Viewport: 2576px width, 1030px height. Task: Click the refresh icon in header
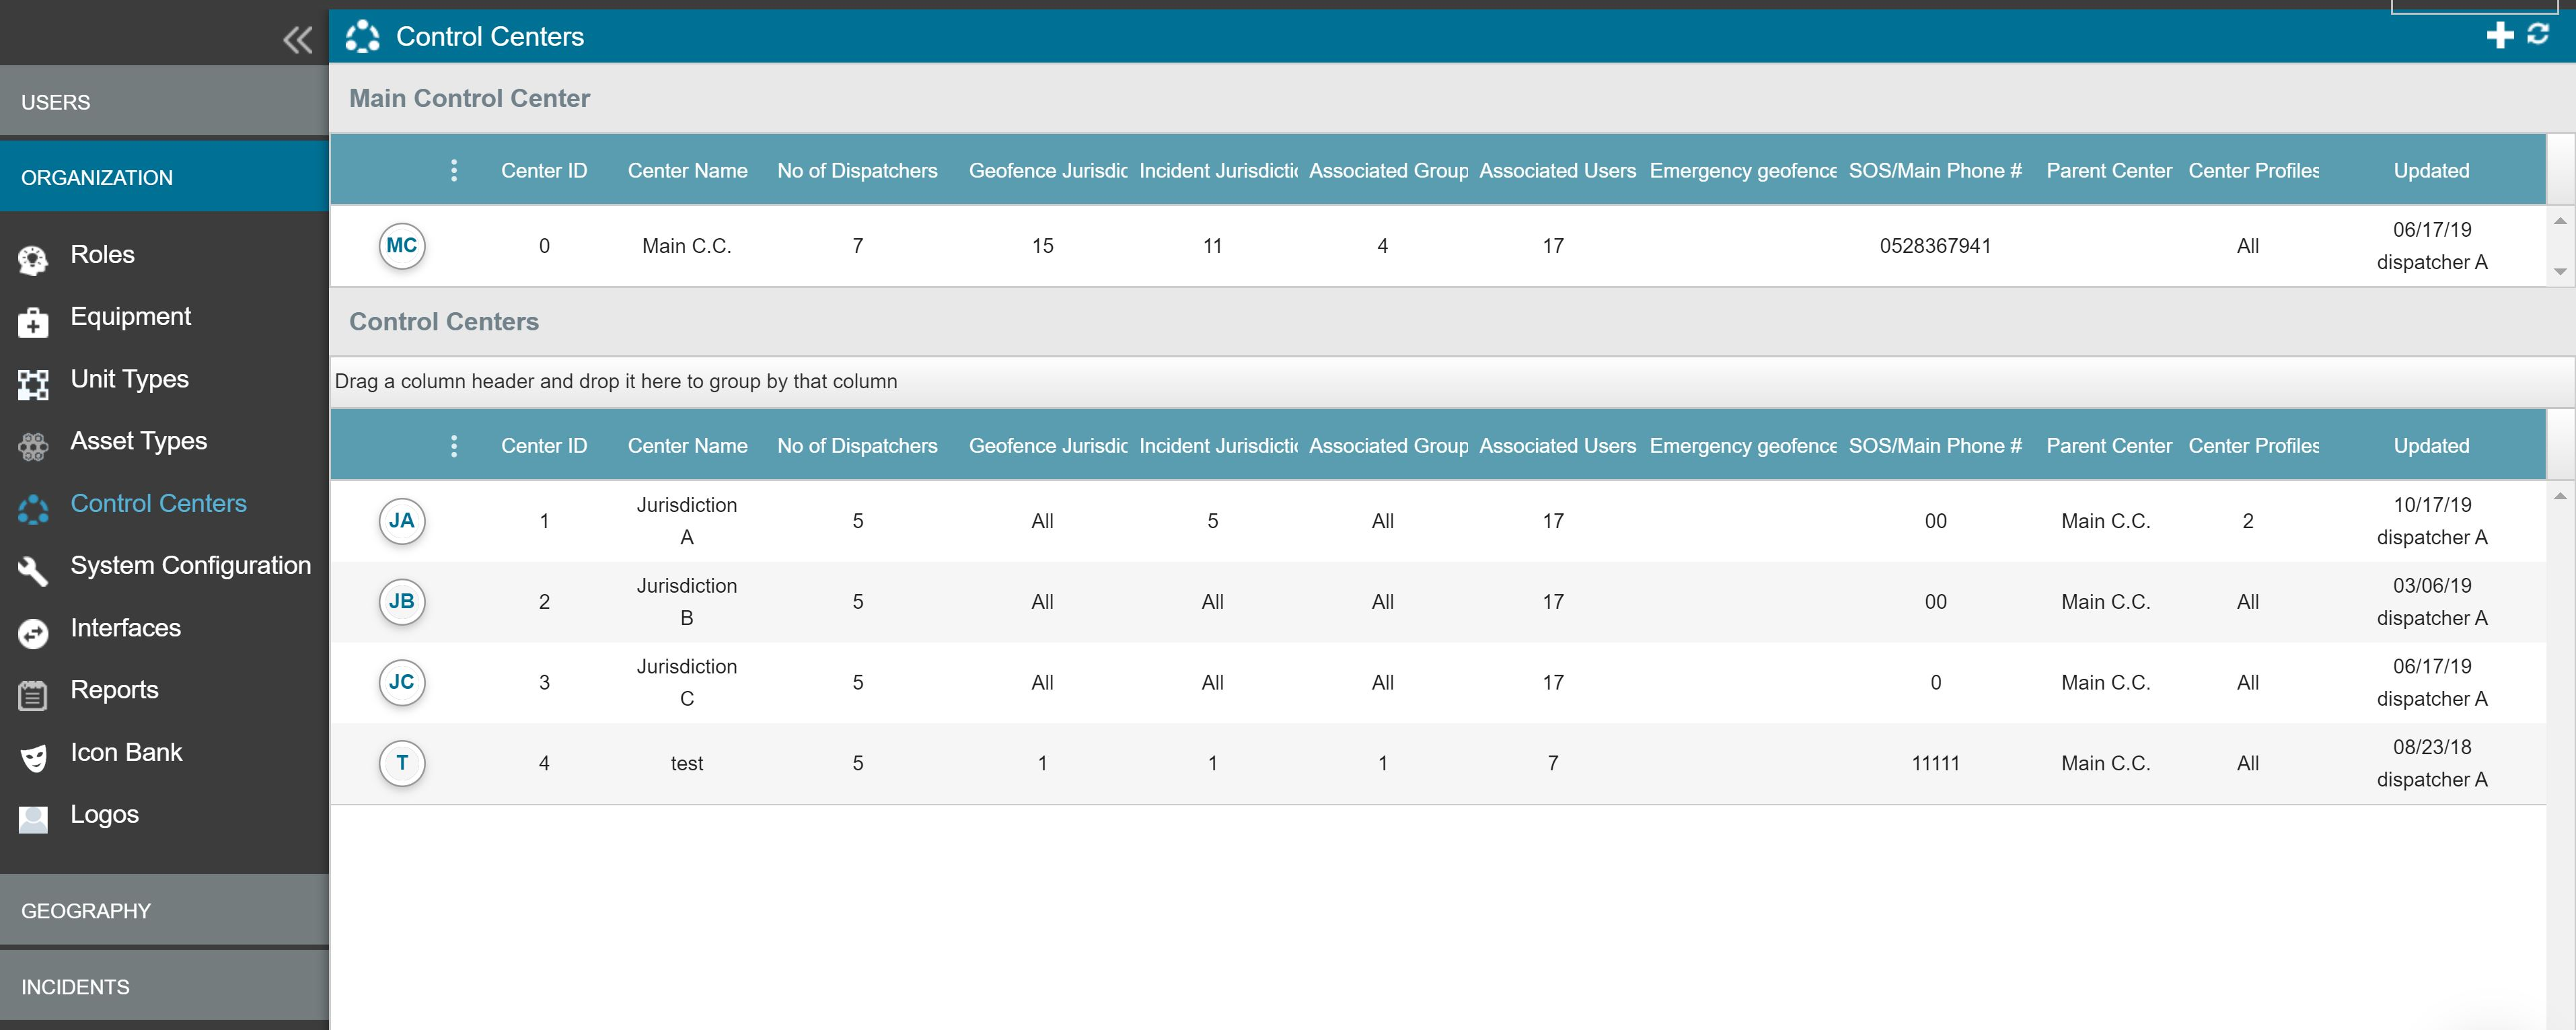pyautogui.click(x=2538, y=34)
